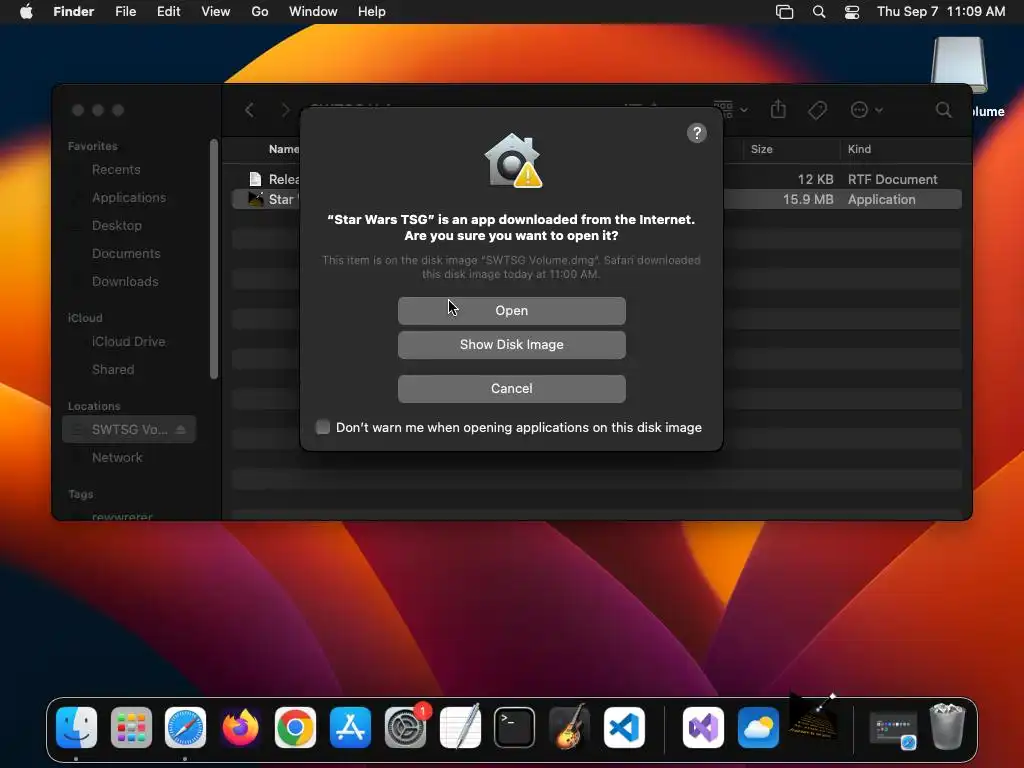Open the Finder group-by dropdown
Screen dimensions: 1024x768
pos(730,110)
